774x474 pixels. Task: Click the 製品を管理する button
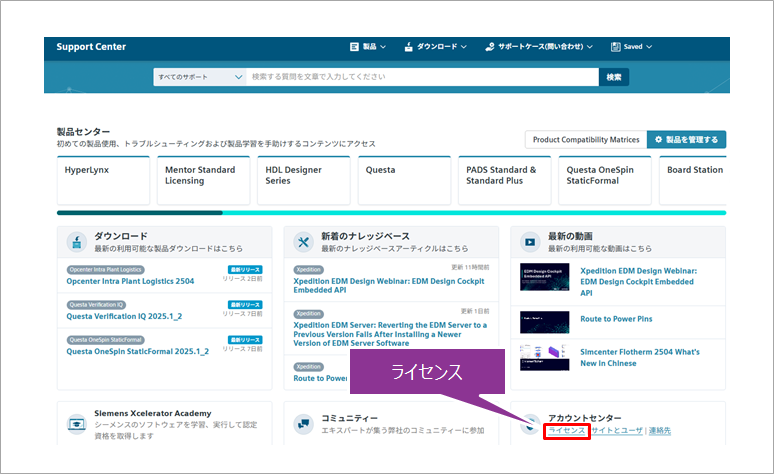[x=687, y=140]
